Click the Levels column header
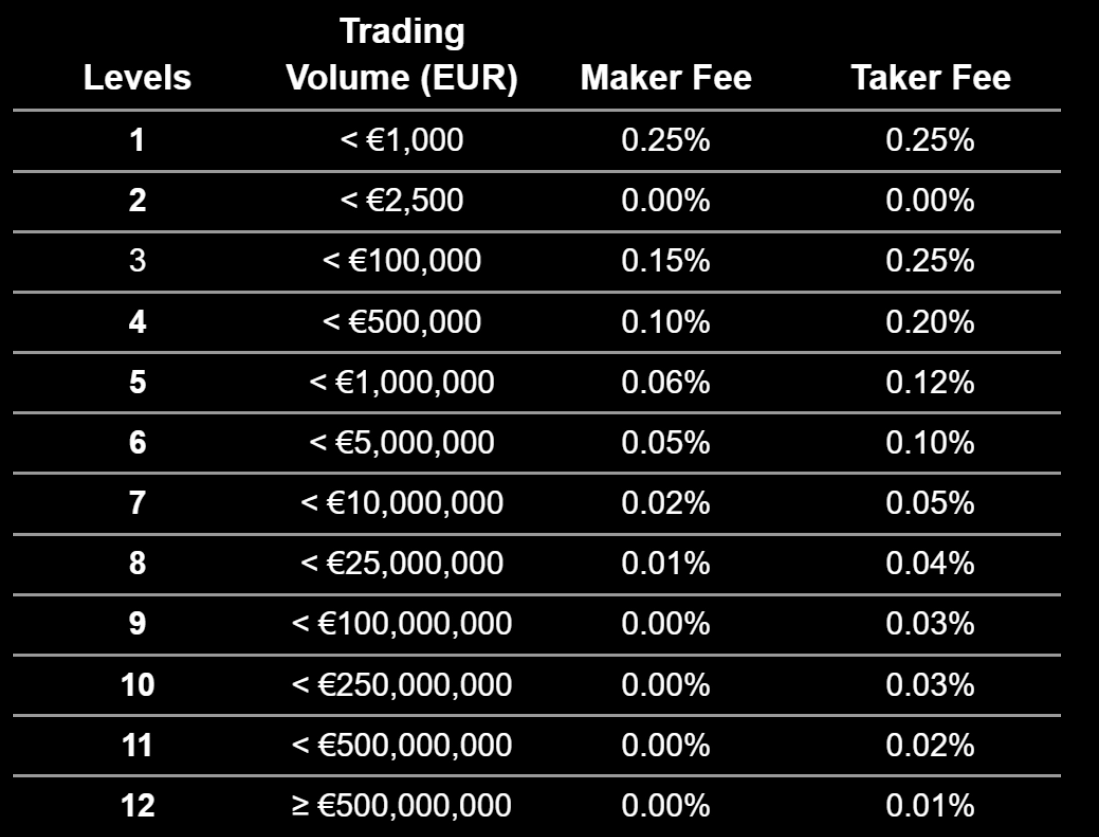The width and height of the screenshot is (1099, 837). pos(137,77)
